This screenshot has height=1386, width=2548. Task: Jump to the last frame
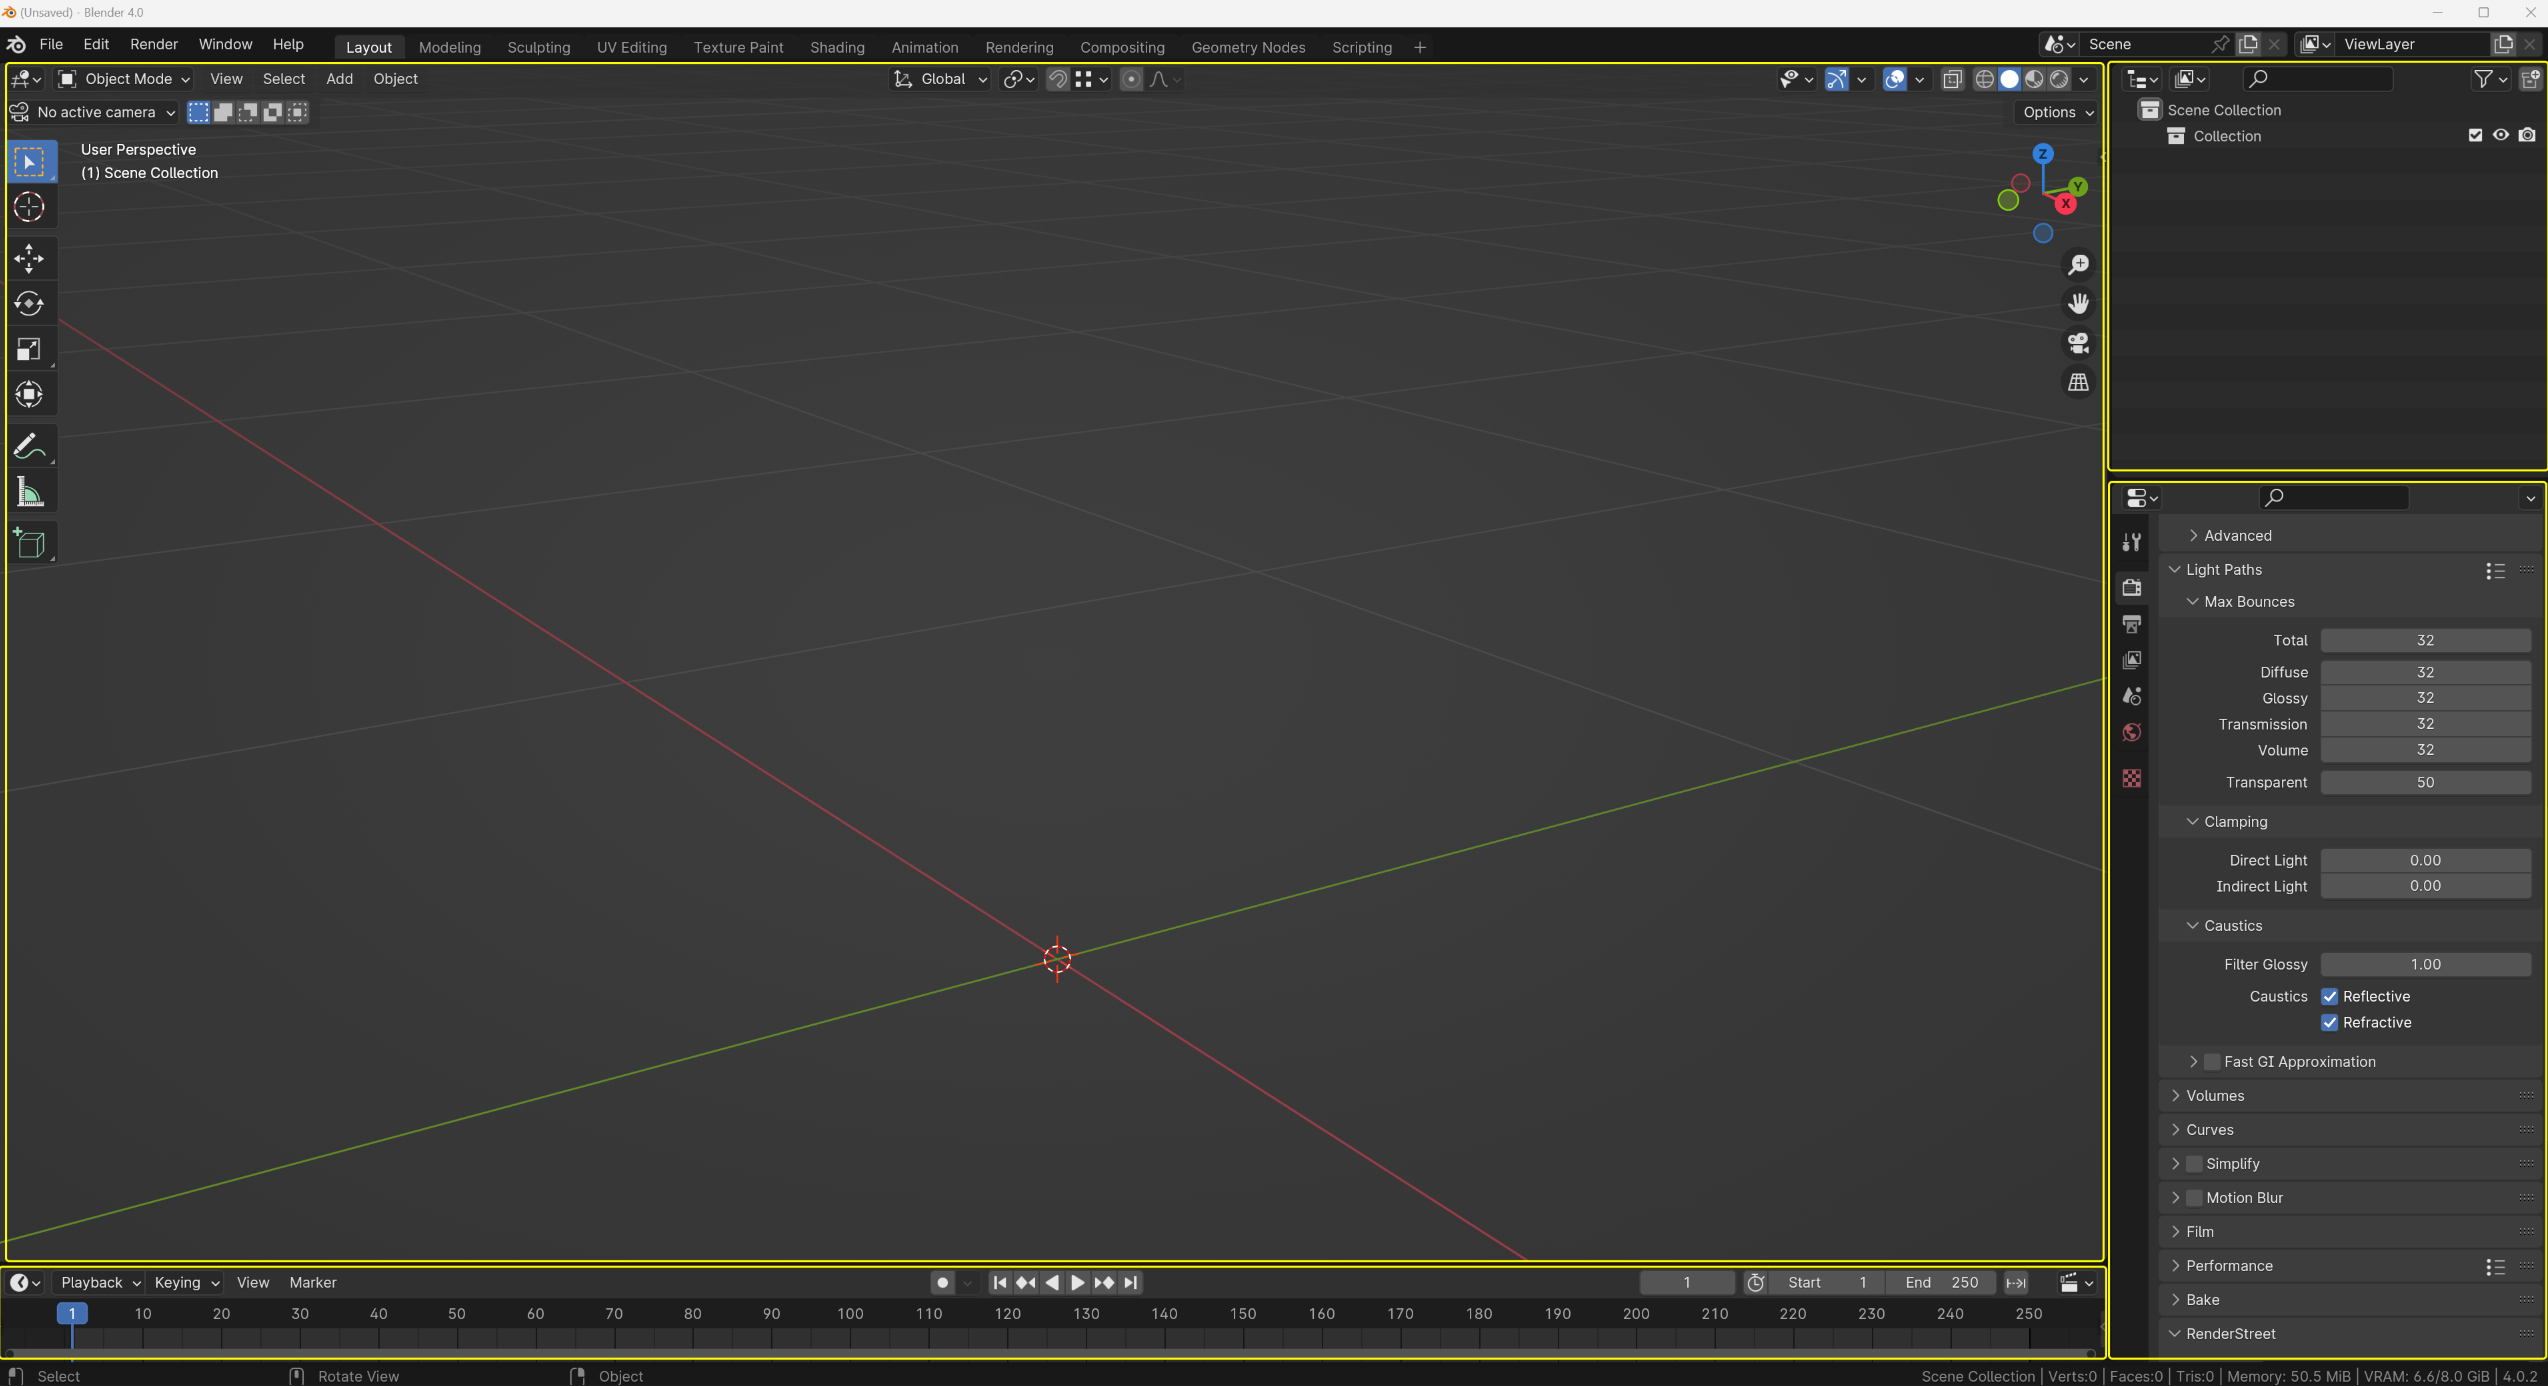click(1131, 1282)
